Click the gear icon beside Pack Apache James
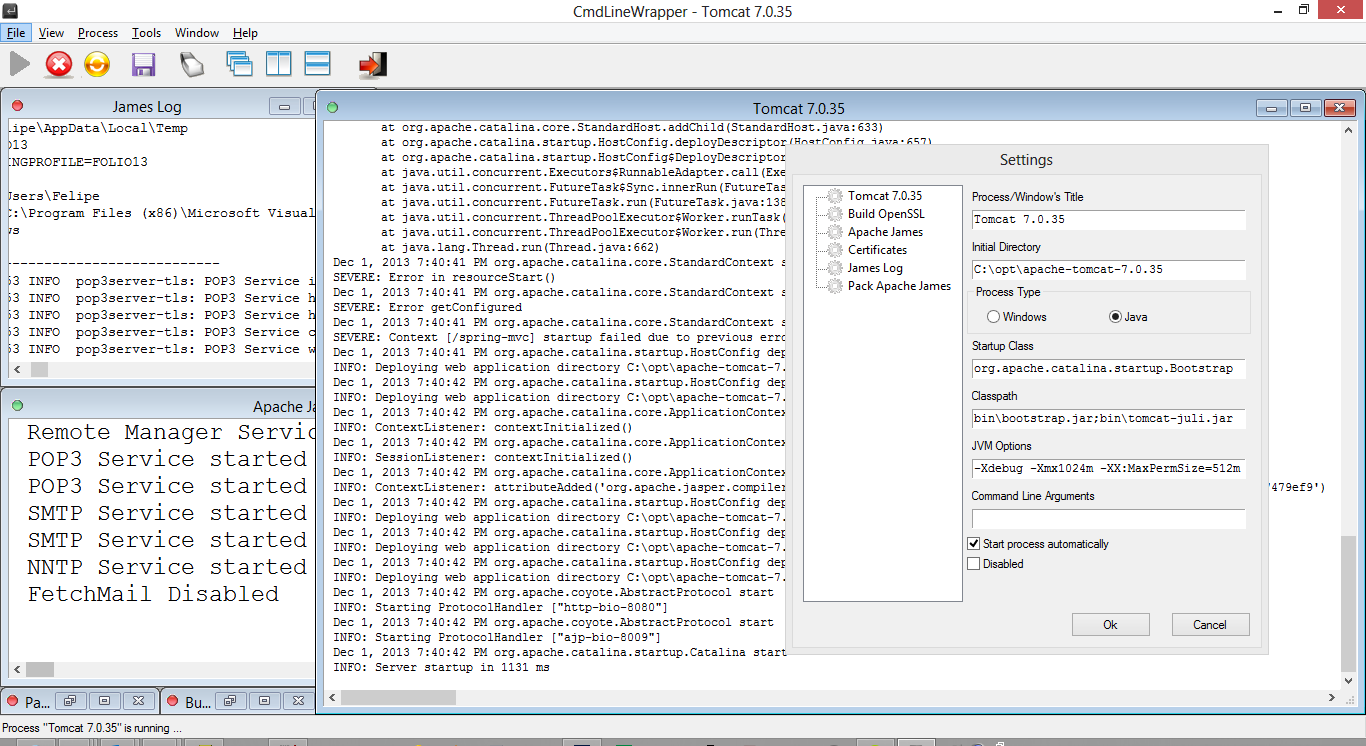This screenshot has width=1366, height=746. 835,286
